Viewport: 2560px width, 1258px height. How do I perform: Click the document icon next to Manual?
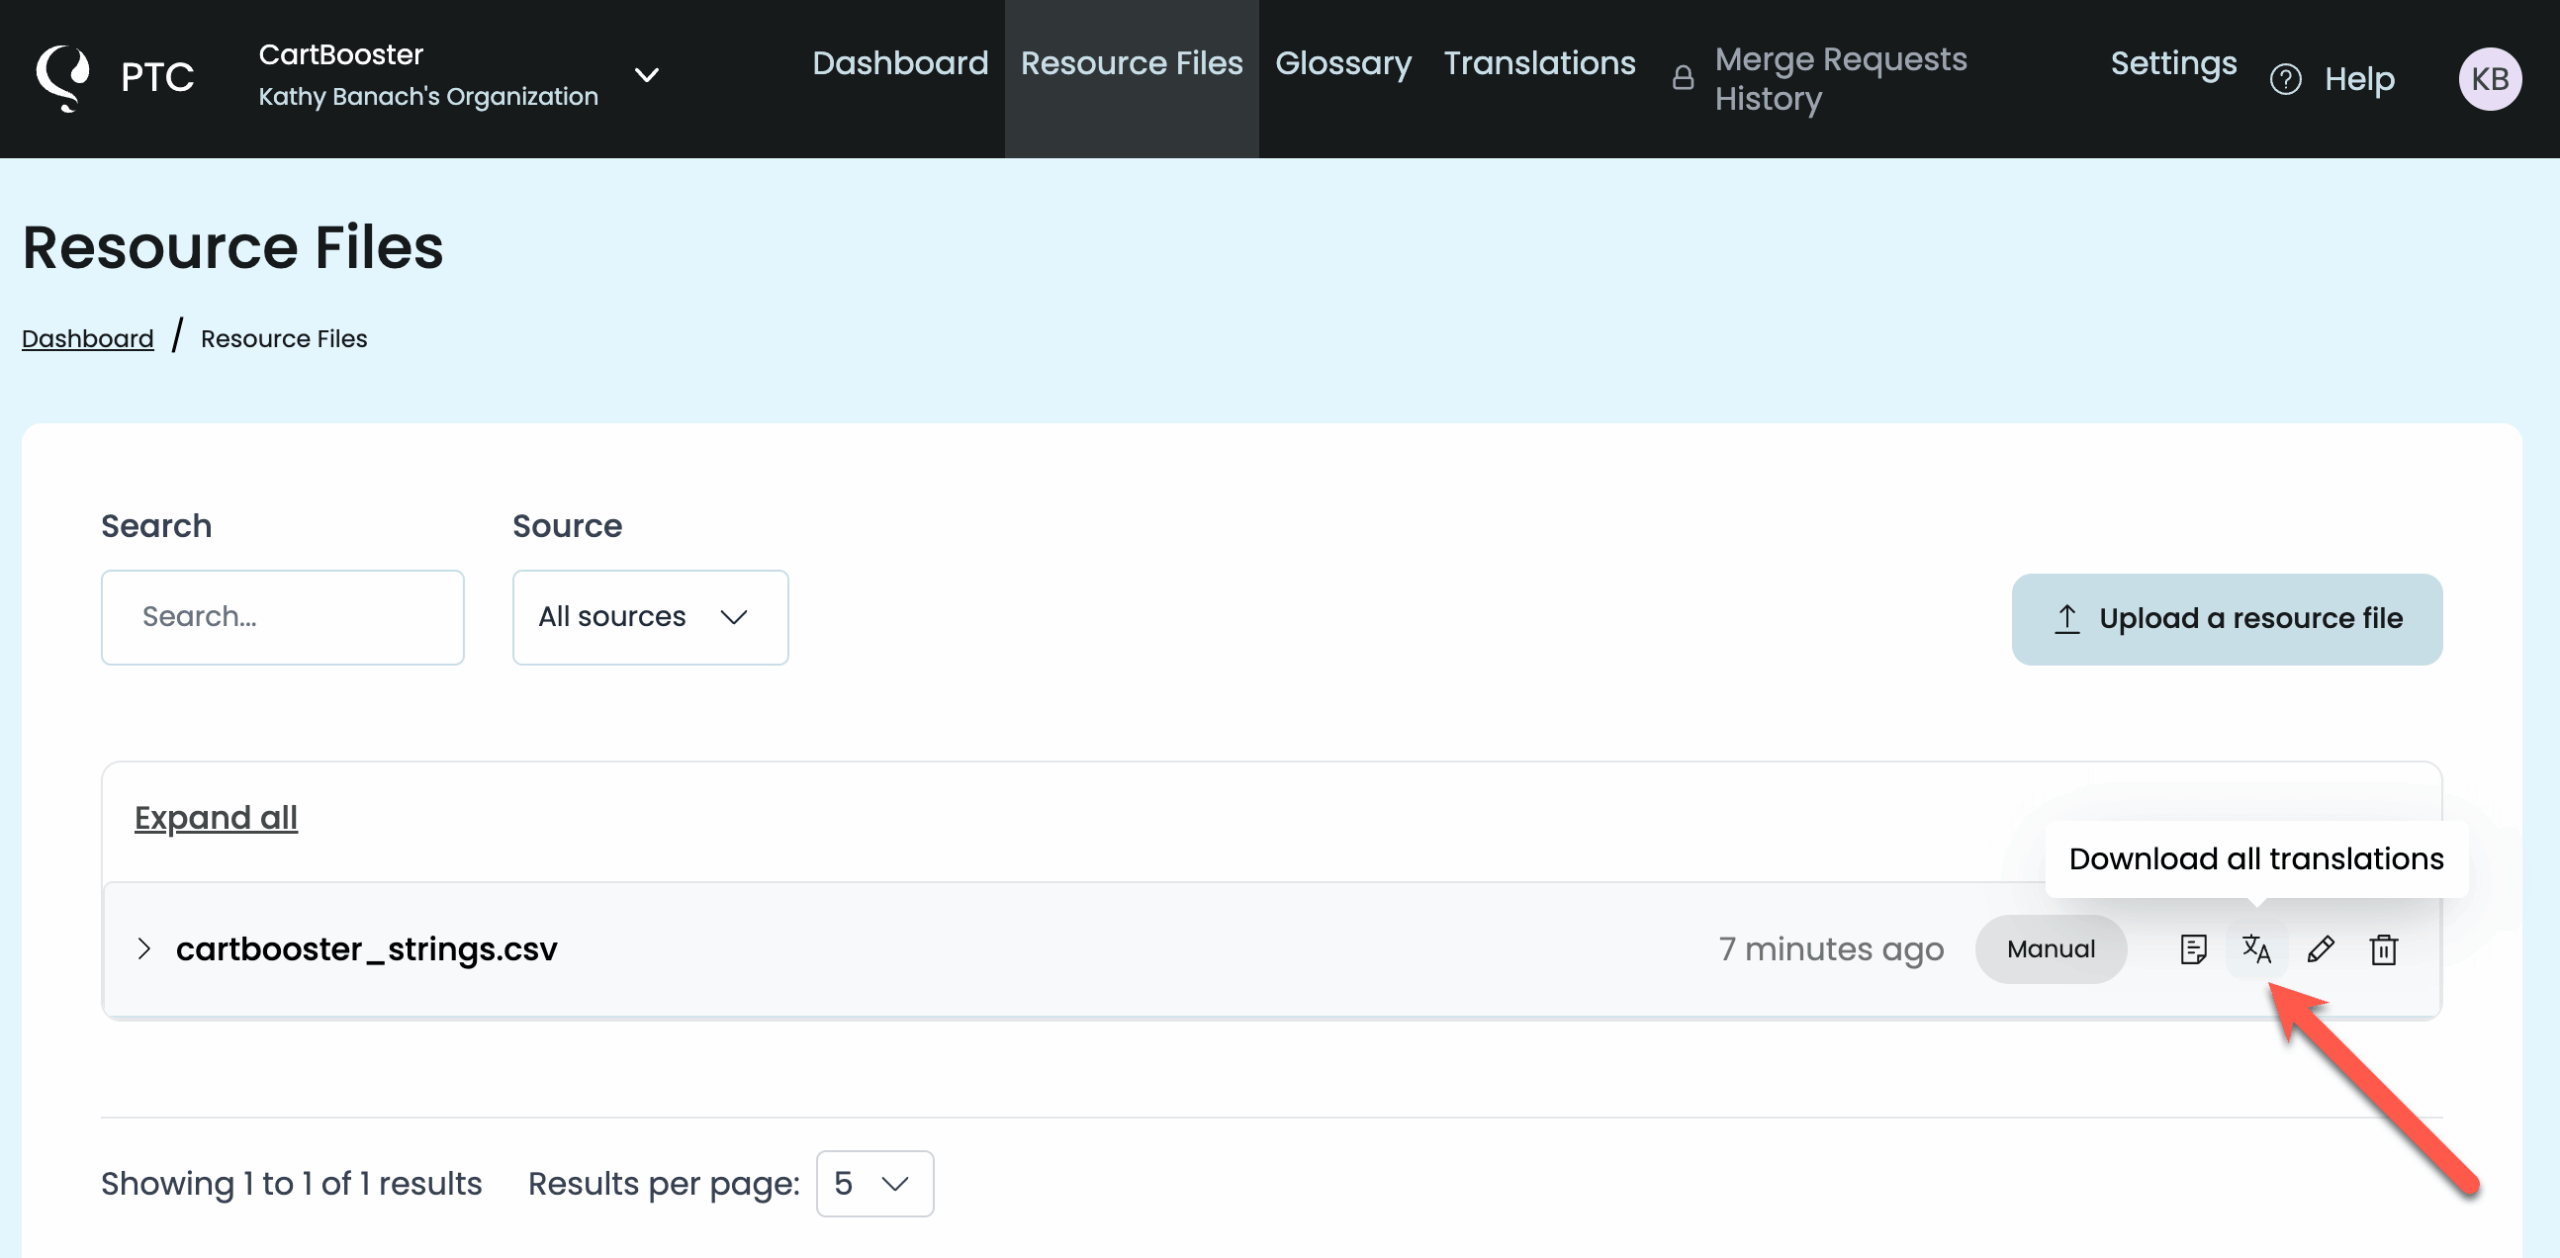pos(2193,948)
